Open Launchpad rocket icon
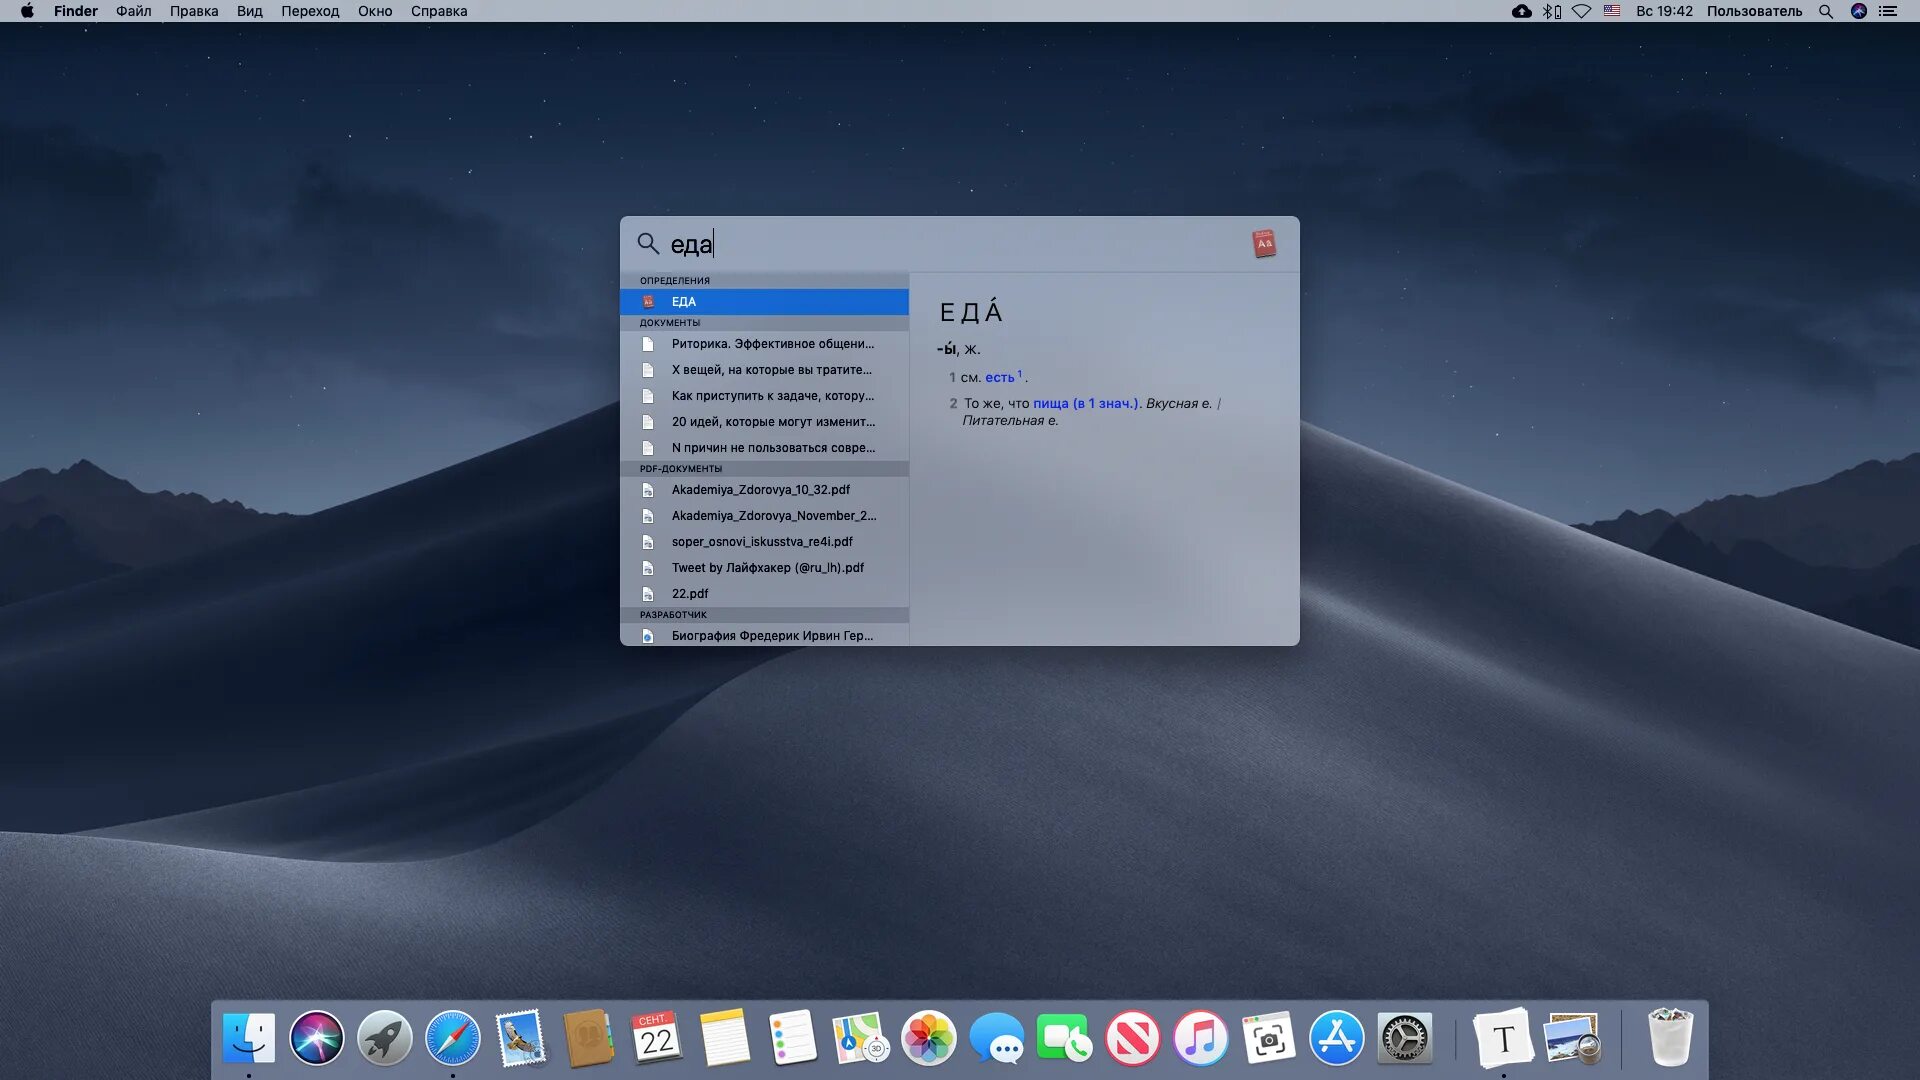The height and width of the screenshot is (1080, 1920). point(384,1038)
